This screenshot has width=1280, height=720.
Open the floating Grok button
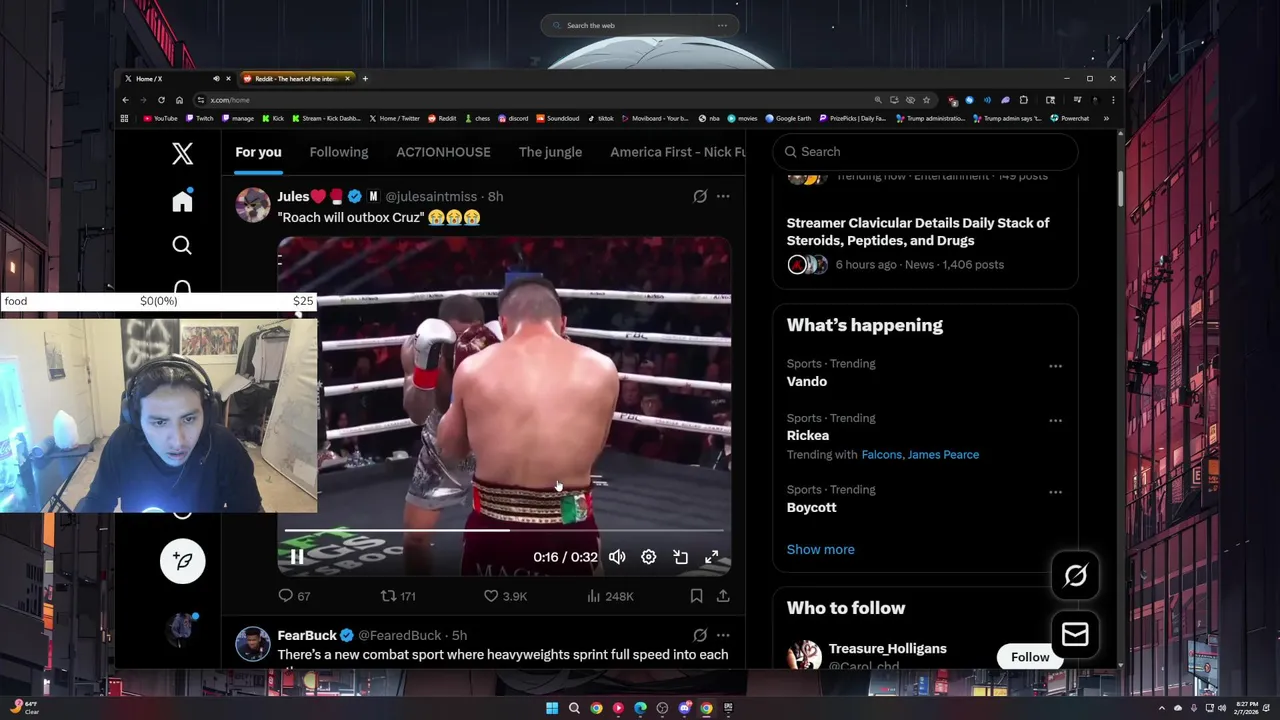1075,575
